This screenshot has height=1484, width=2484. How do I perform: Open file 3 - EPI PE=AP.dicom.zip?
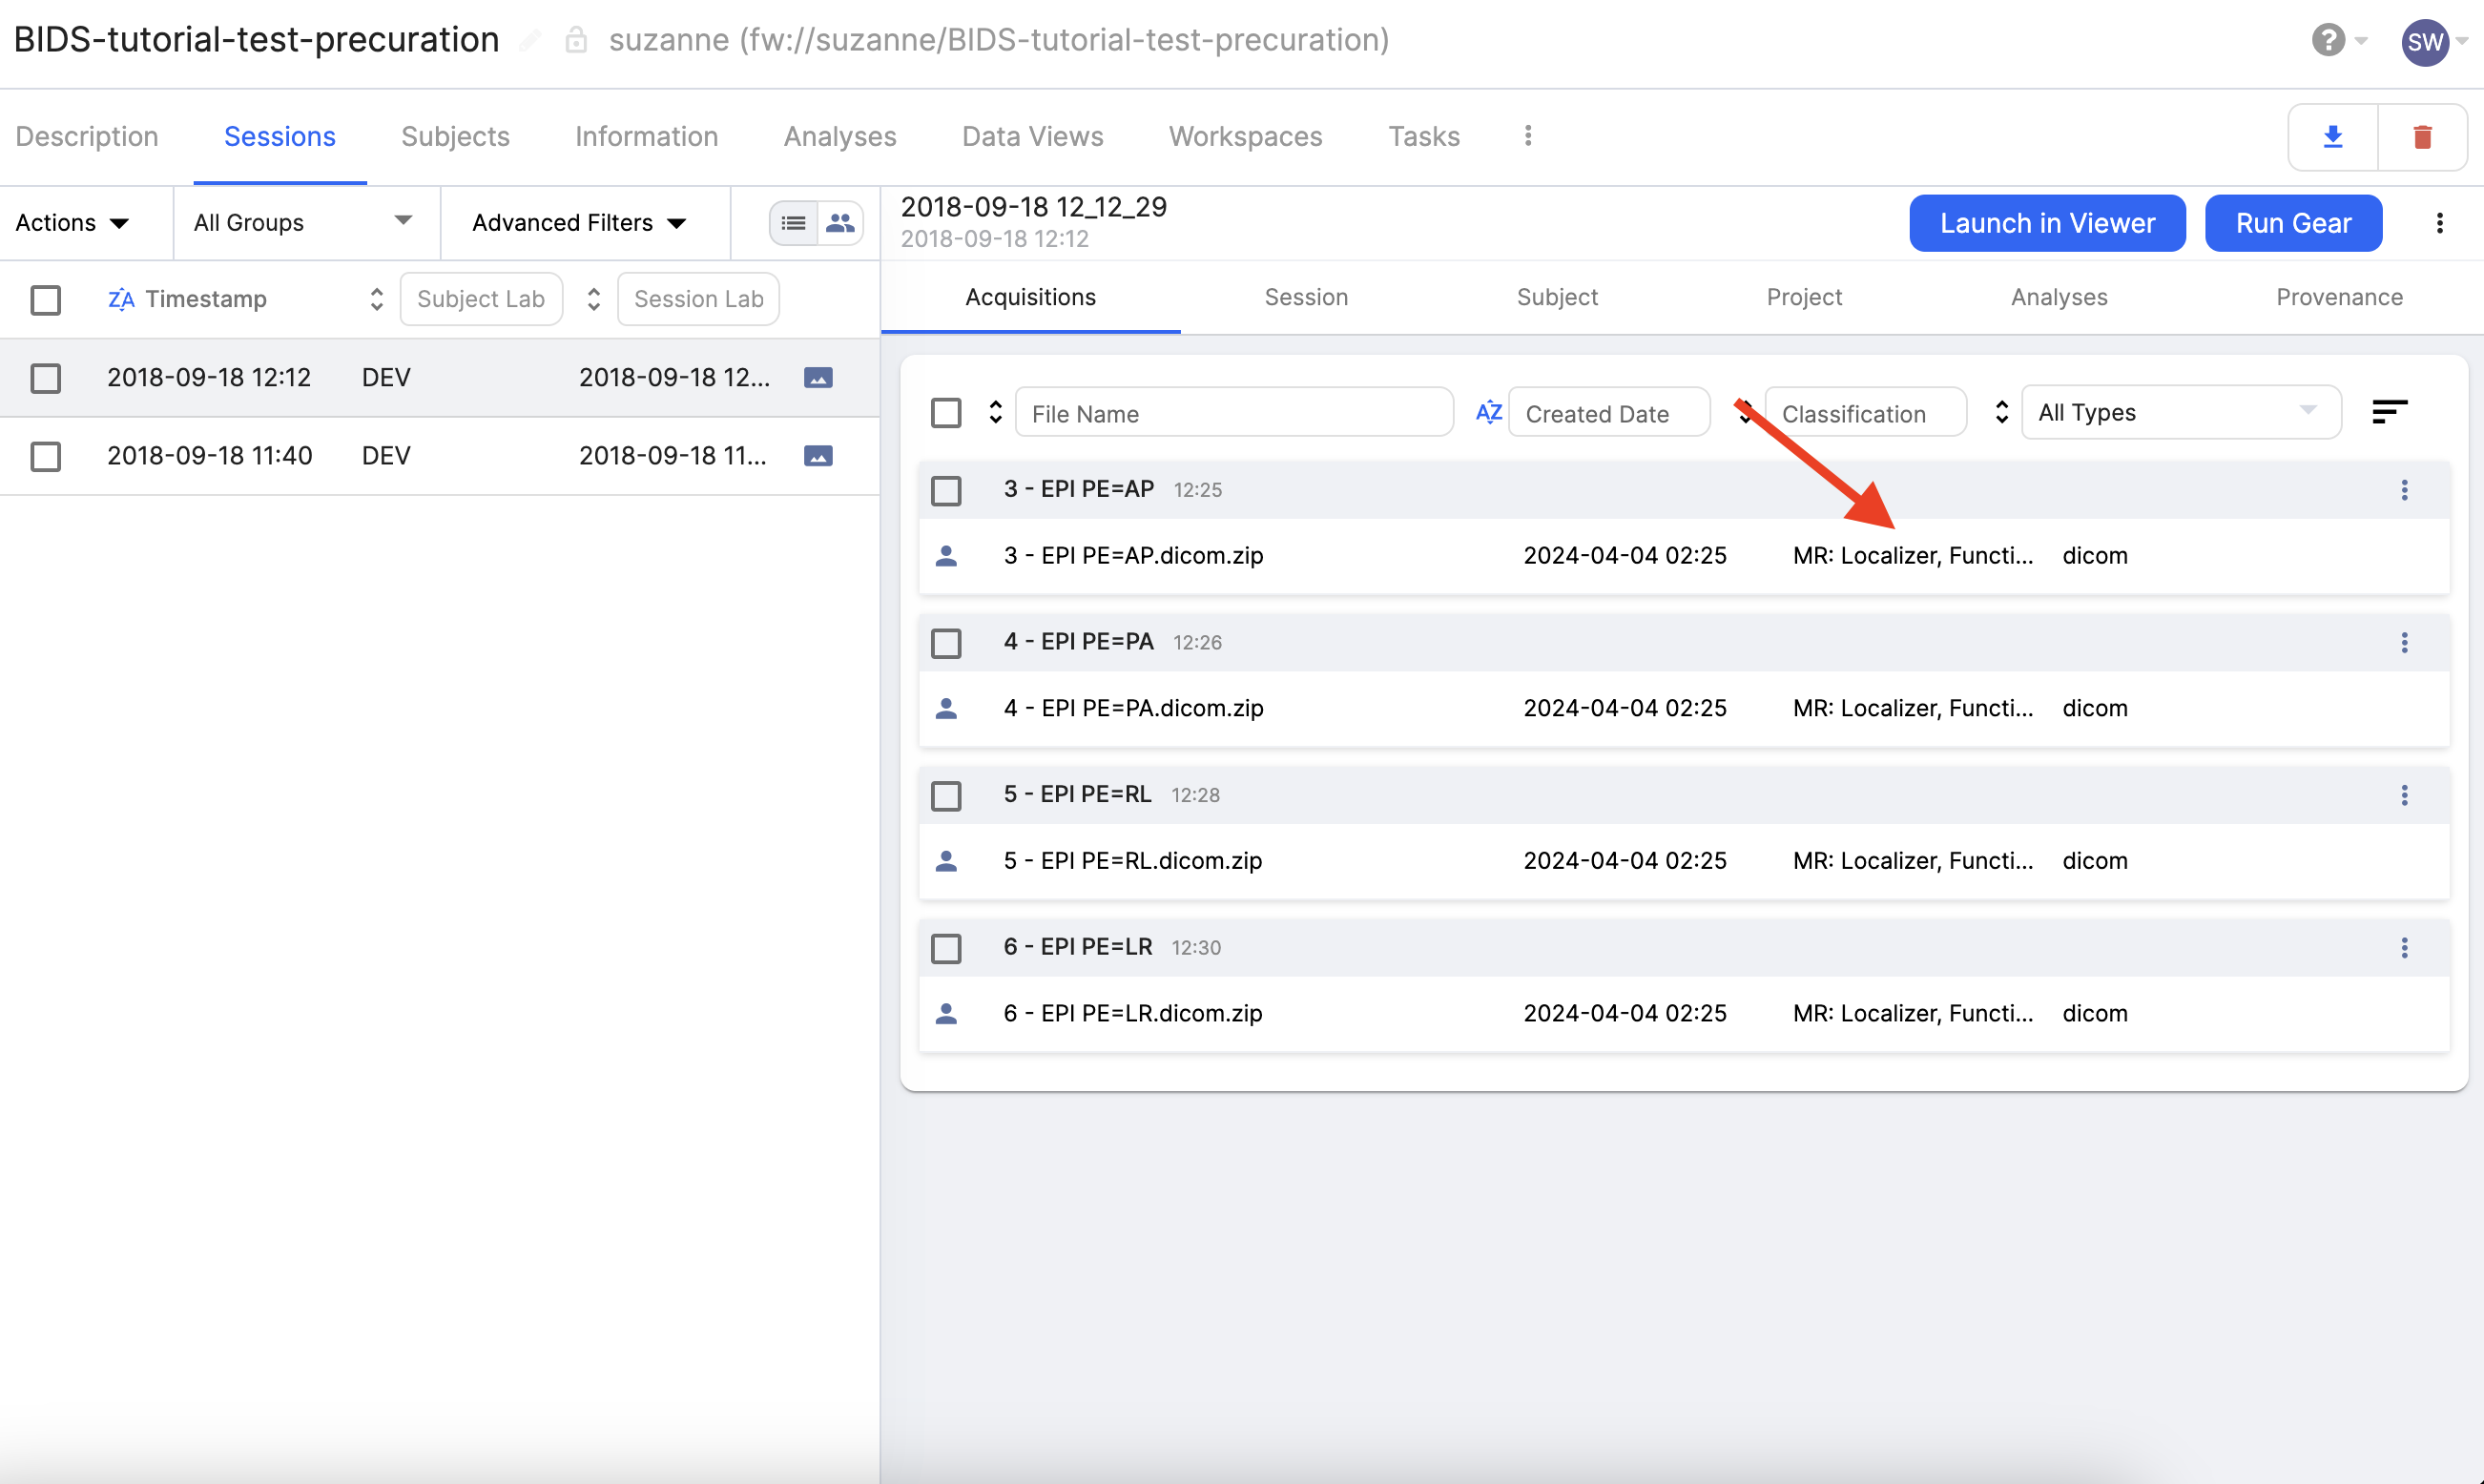coord(1133,556)
